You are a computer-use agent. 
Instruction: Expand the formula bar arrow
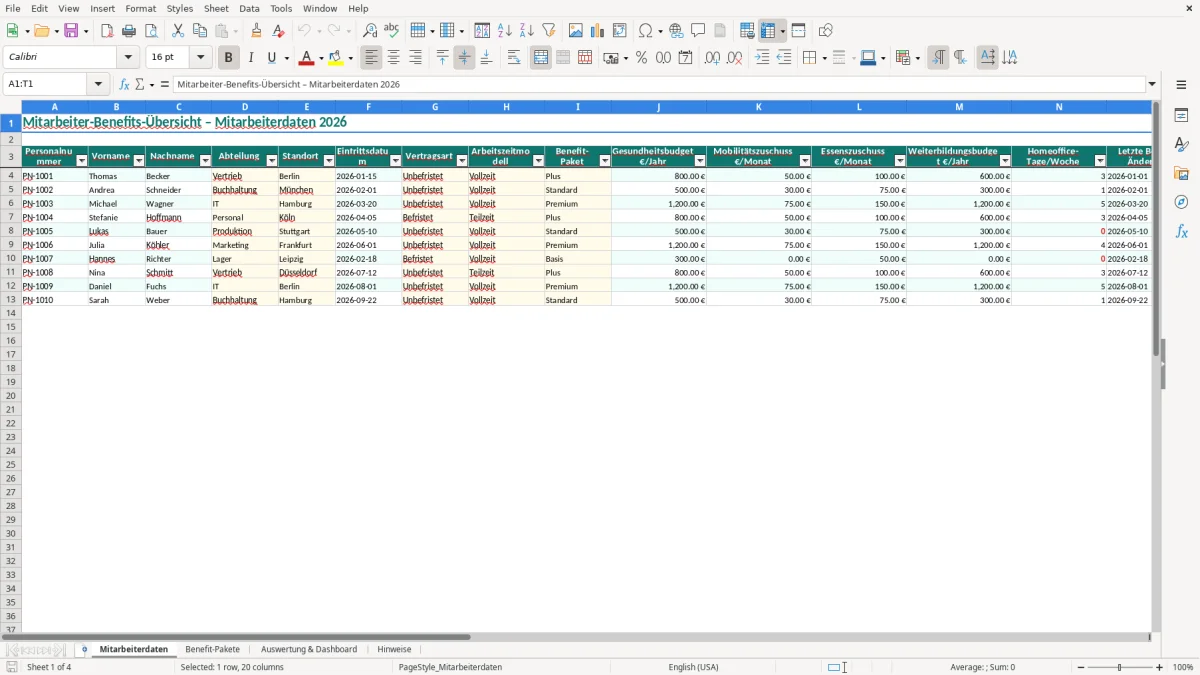[x=1152, y=85]
